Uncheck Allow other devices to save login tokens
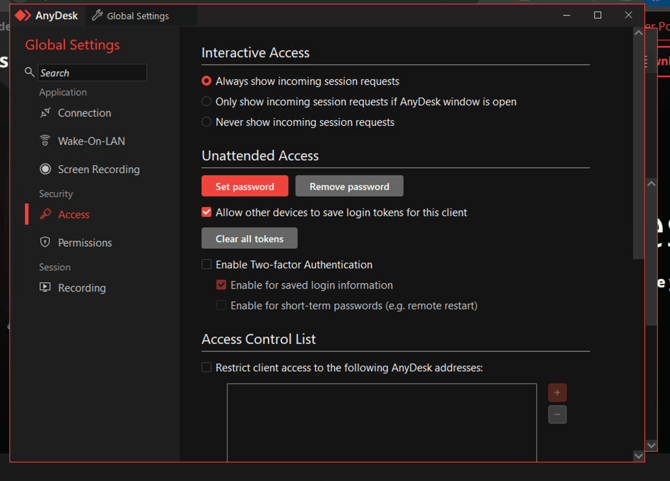Viewport: 670px width, 481px height. (x=206, y=212)
